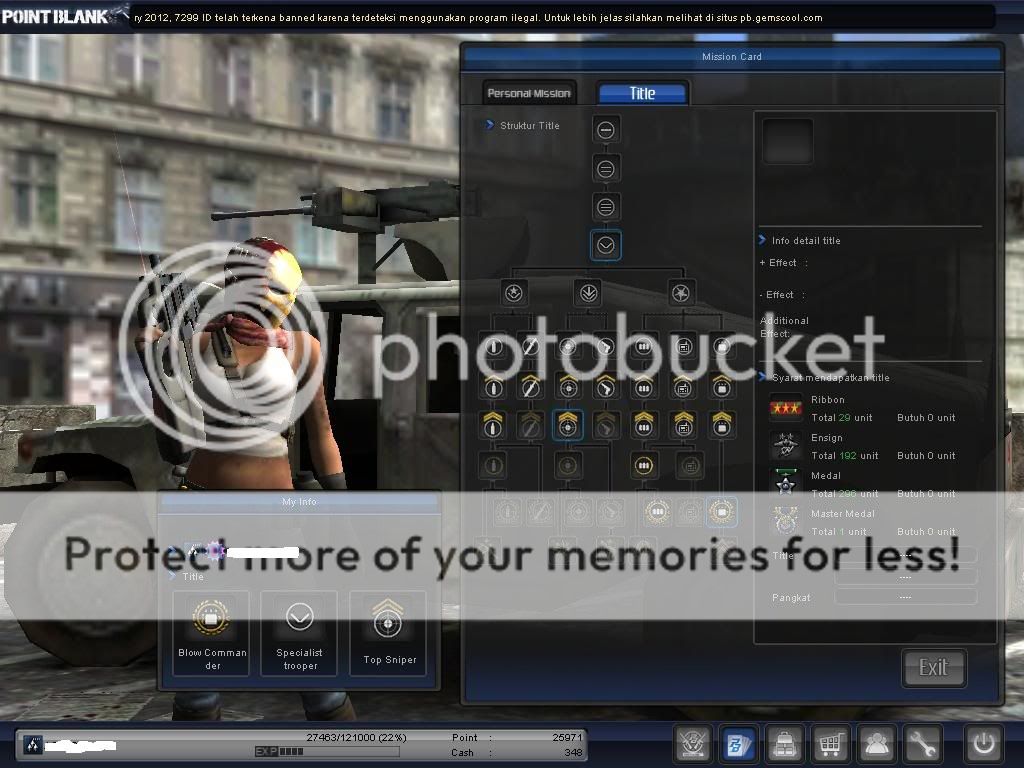Screen dimensions: 1024x768
Task: Click the Syarat mendapatkan title arrow
Action: [762, 377]
